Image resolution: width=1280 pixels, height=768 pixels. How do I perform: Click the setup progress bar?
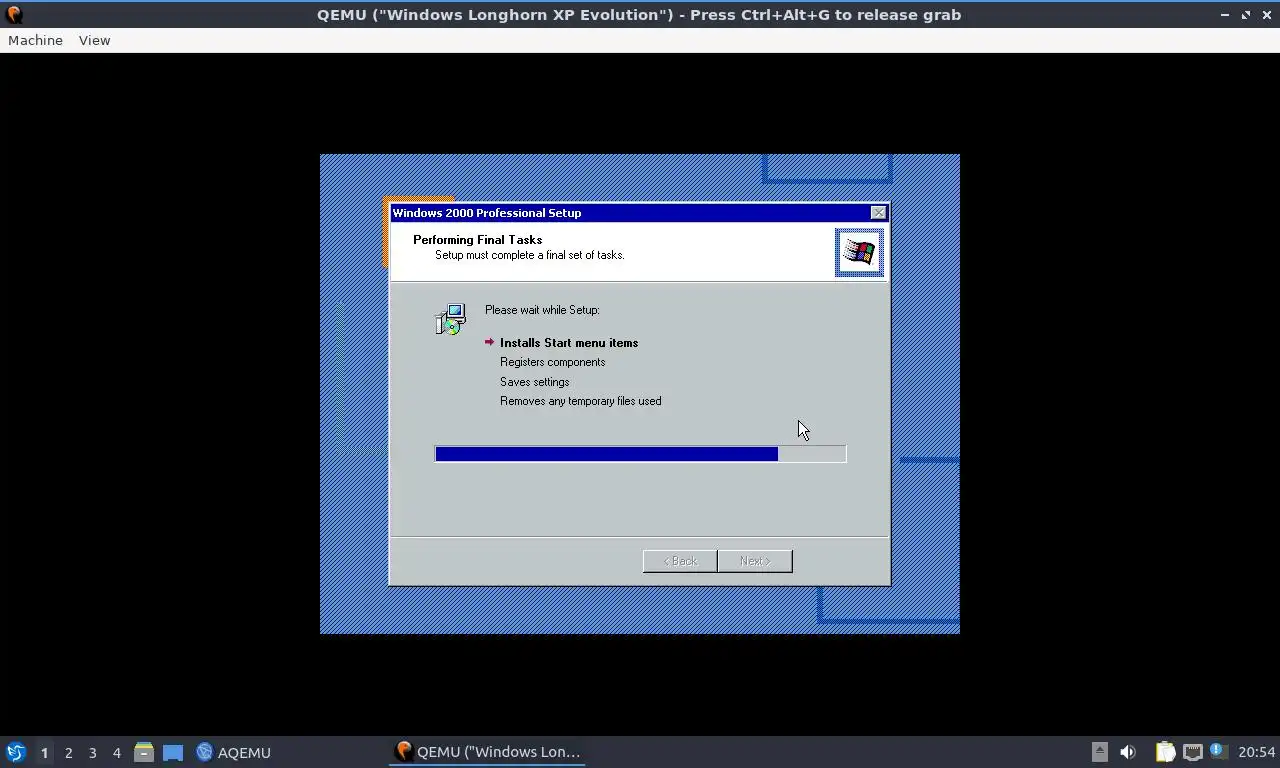[x=640, y=454]
